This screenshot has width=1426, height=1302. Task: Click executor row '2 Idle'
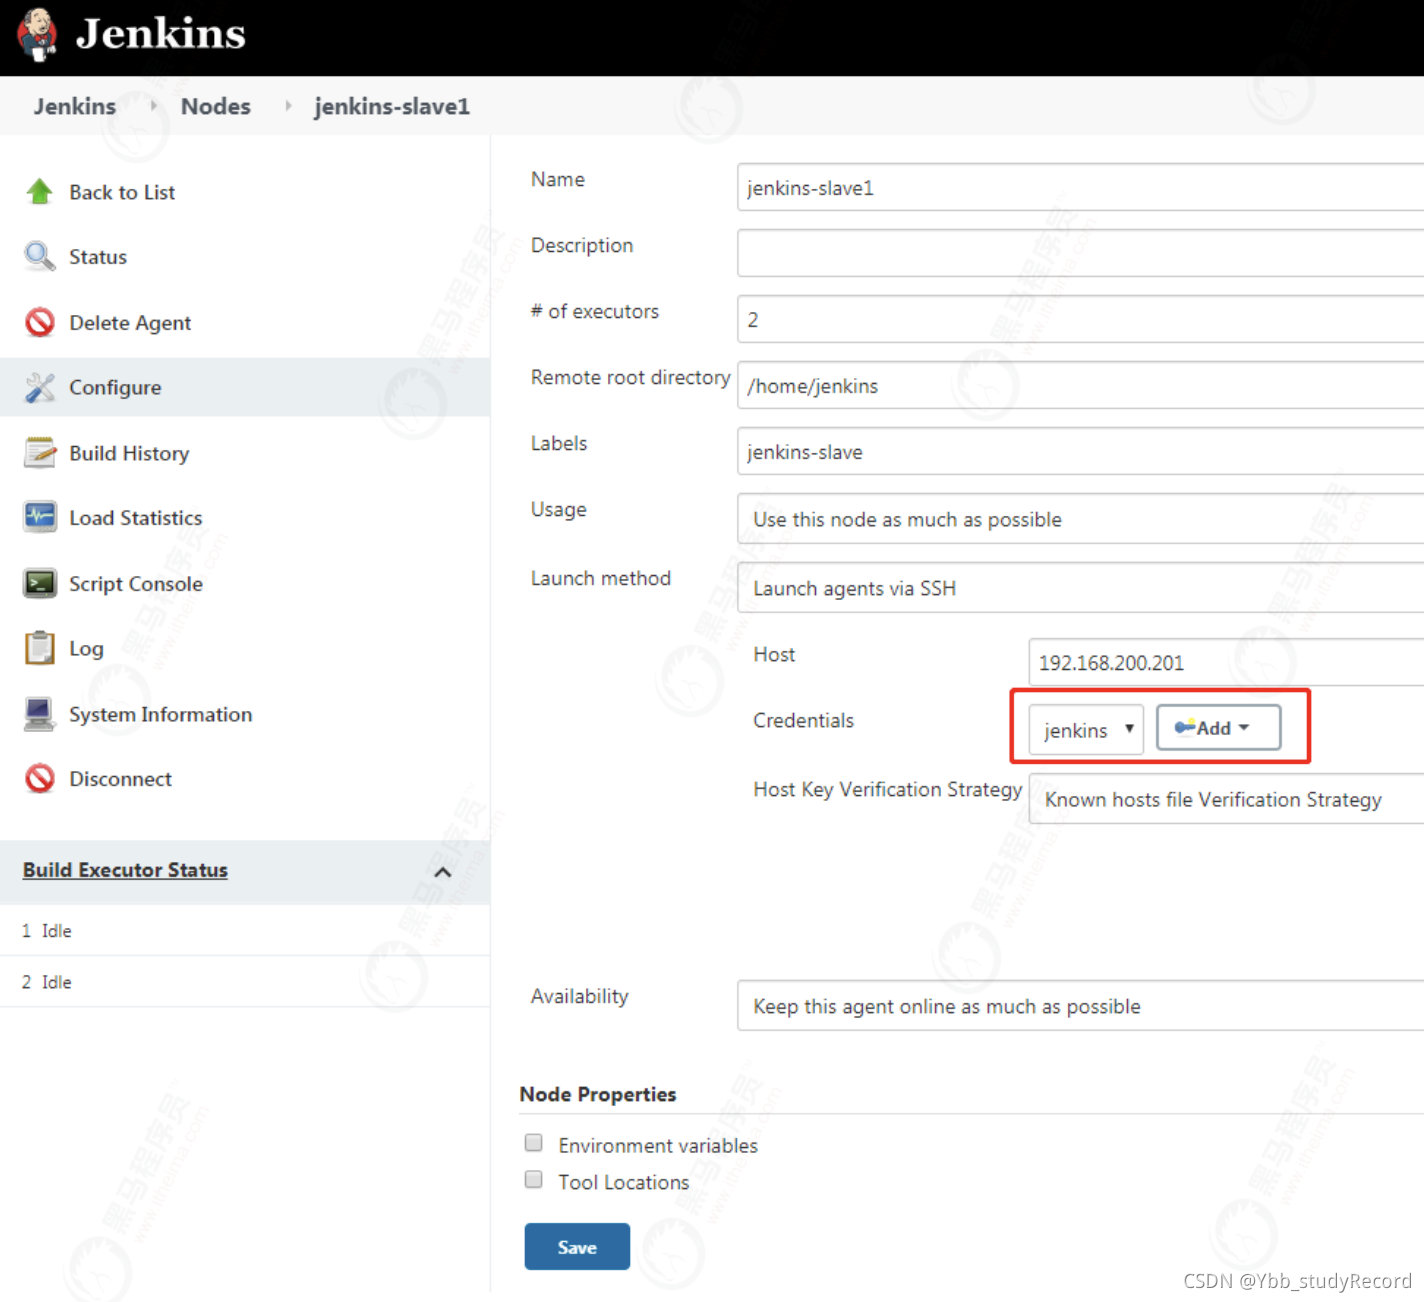[x=245, y=982]
